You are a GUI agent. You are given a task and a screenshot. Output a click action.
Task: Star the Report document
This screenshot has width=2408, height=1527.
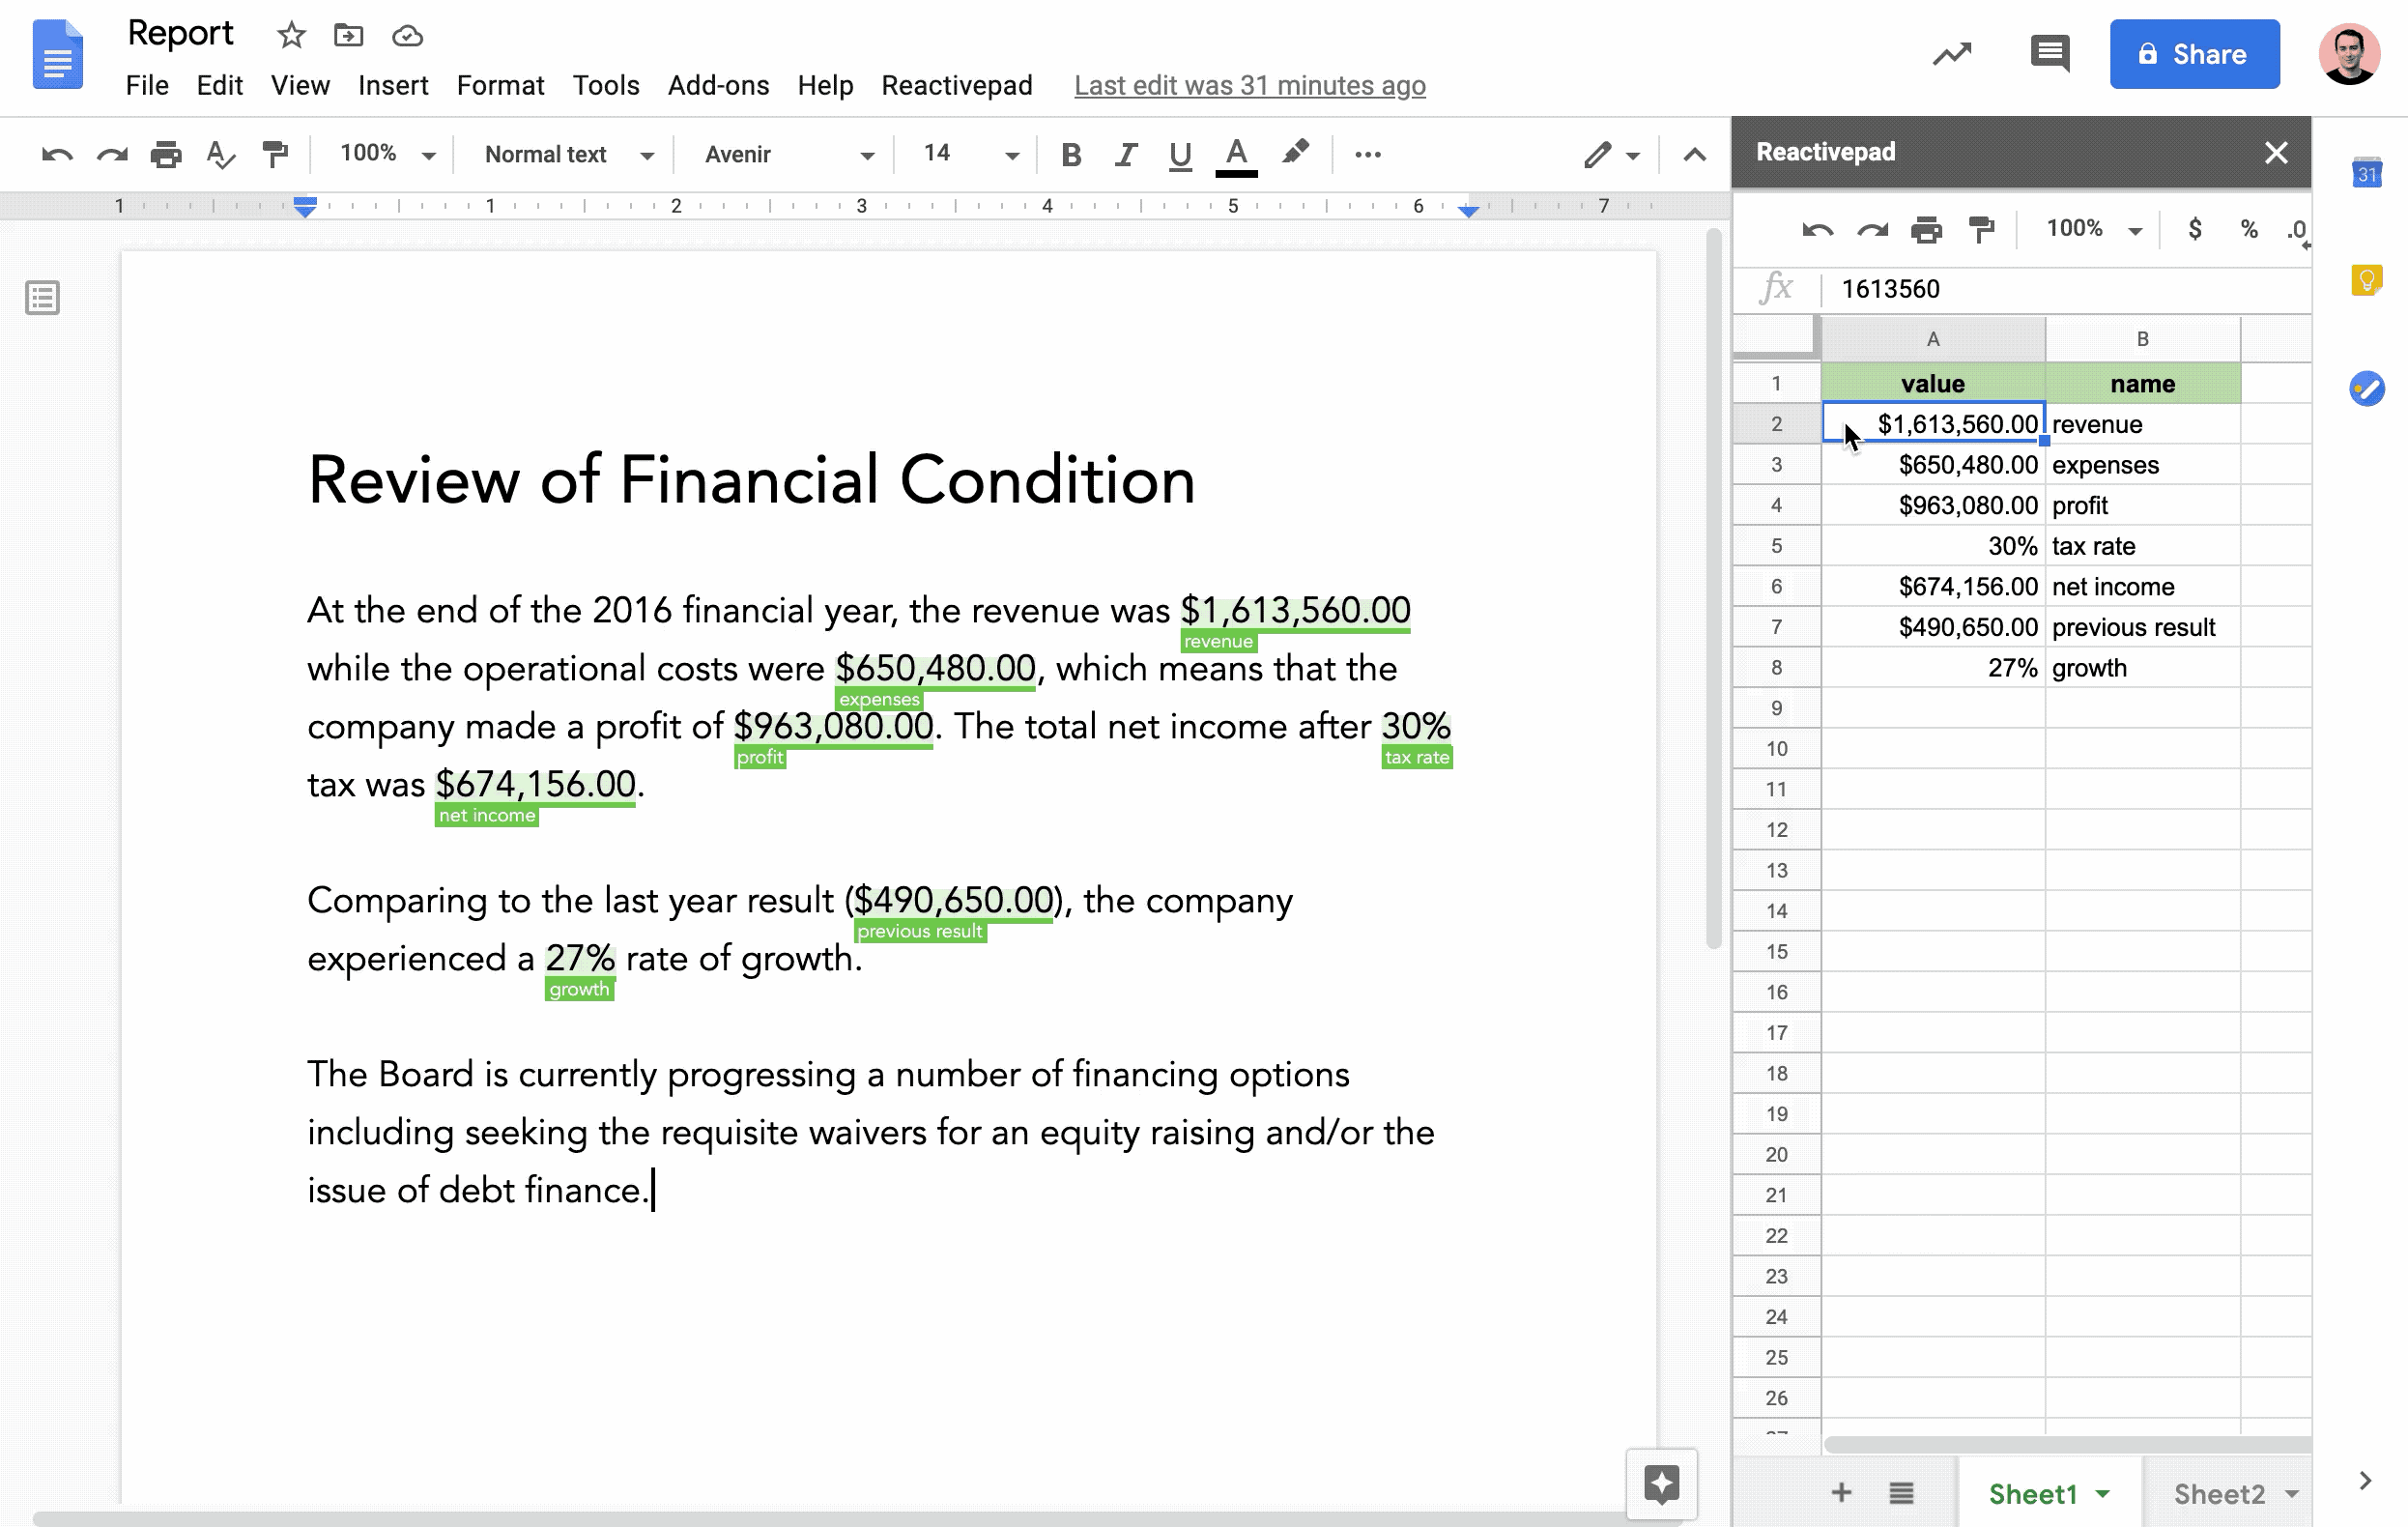point(291,36)
